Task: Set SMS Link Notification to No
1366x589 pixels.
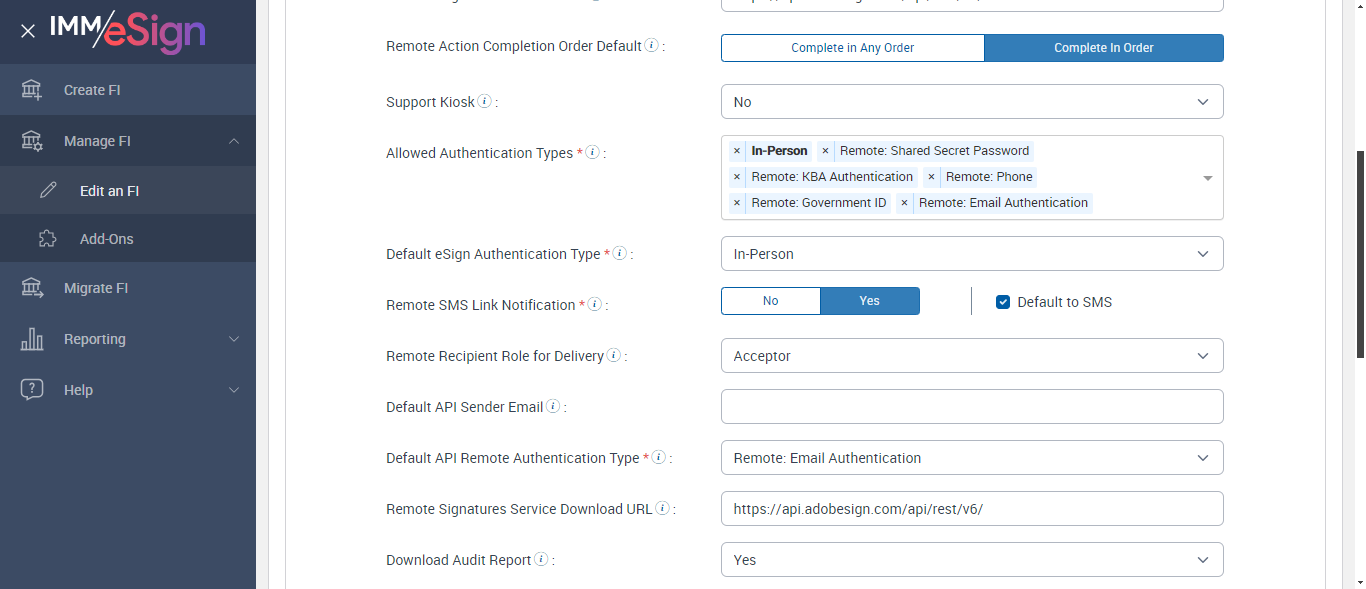Action: 770,301
